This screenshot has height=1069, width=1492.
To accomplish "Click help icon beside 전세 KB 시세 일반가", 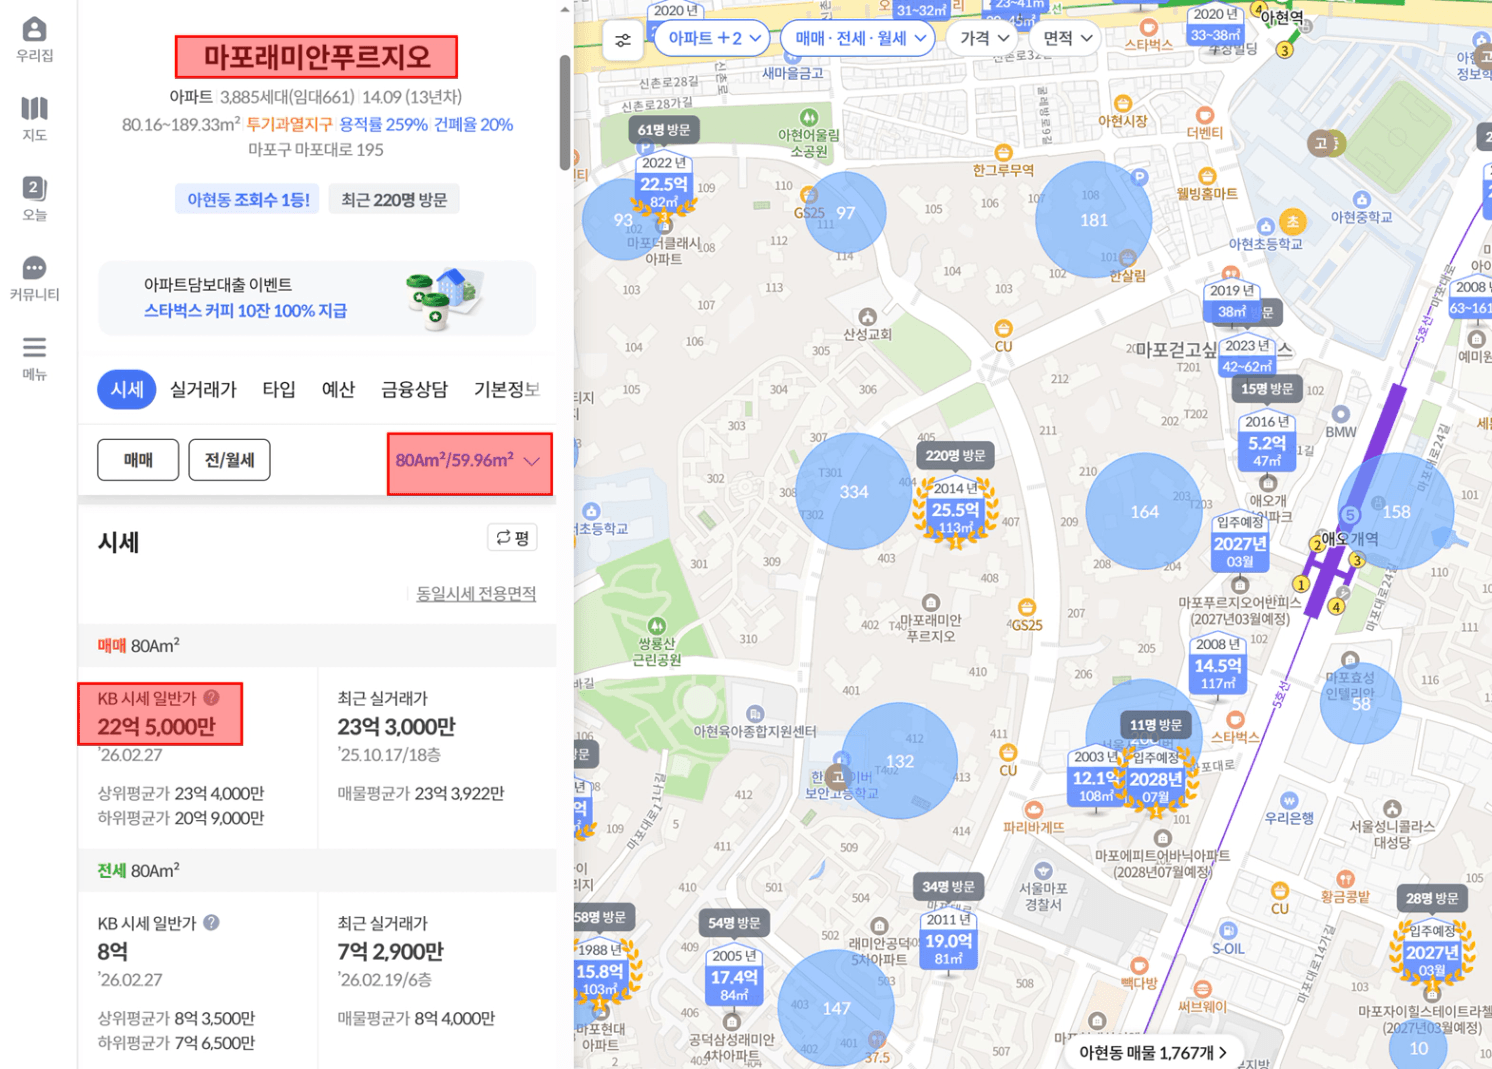I will (211, 923).
